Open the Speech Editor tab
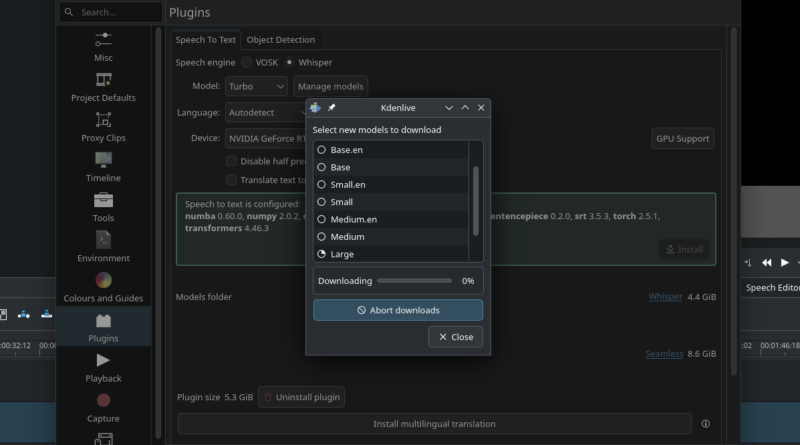This screenshot has width=800, height=445. (771, 288)
